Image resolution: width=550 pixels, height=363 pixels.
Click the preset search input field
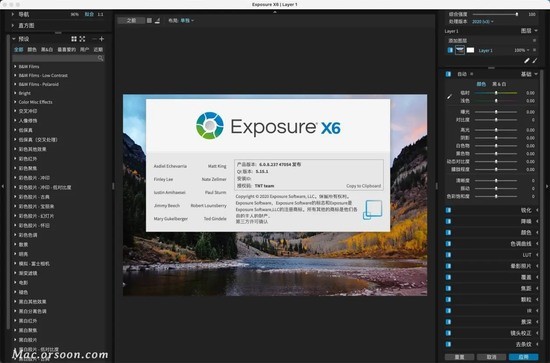click(x=58, y=58)
